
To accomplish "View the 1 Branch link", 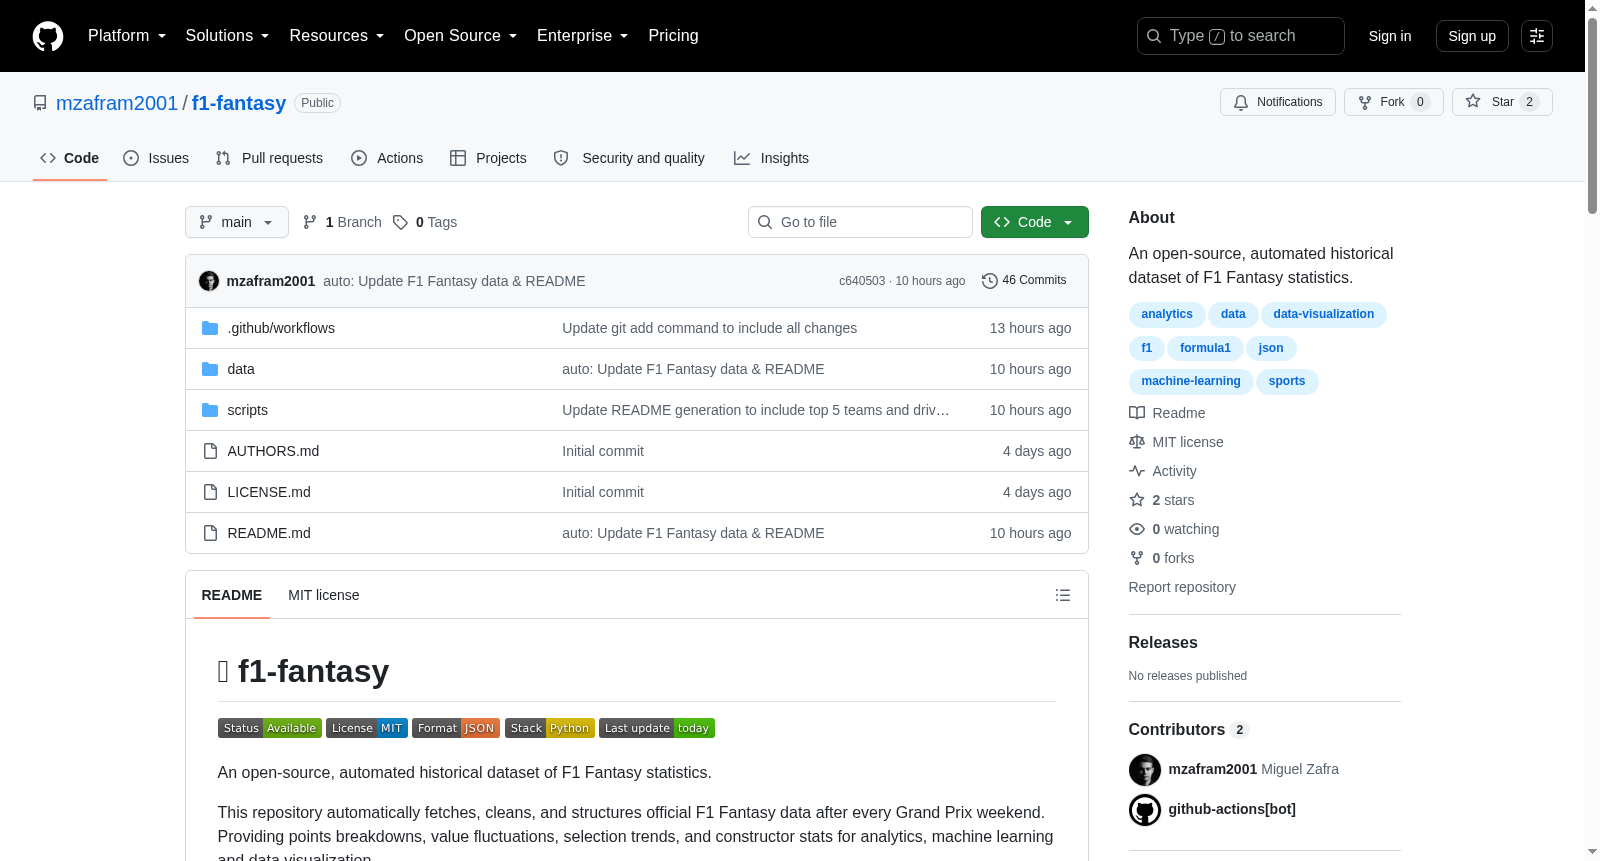I will point(342,222).
